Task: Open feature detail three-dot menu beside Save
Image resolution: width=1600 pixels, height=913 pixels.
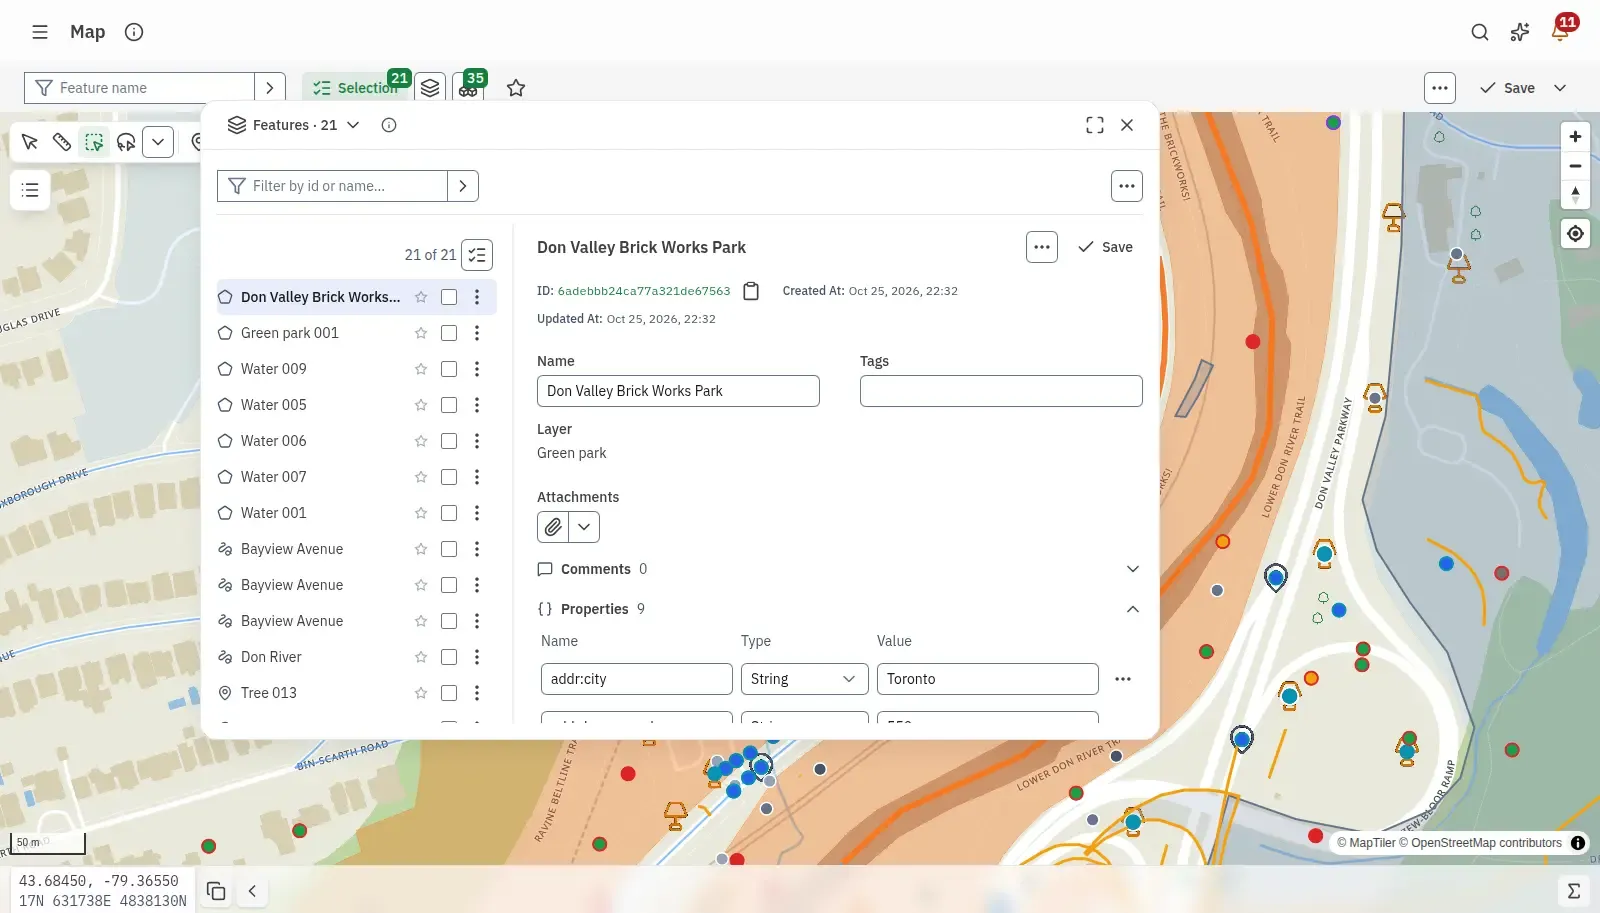Action: point(1042,247)
